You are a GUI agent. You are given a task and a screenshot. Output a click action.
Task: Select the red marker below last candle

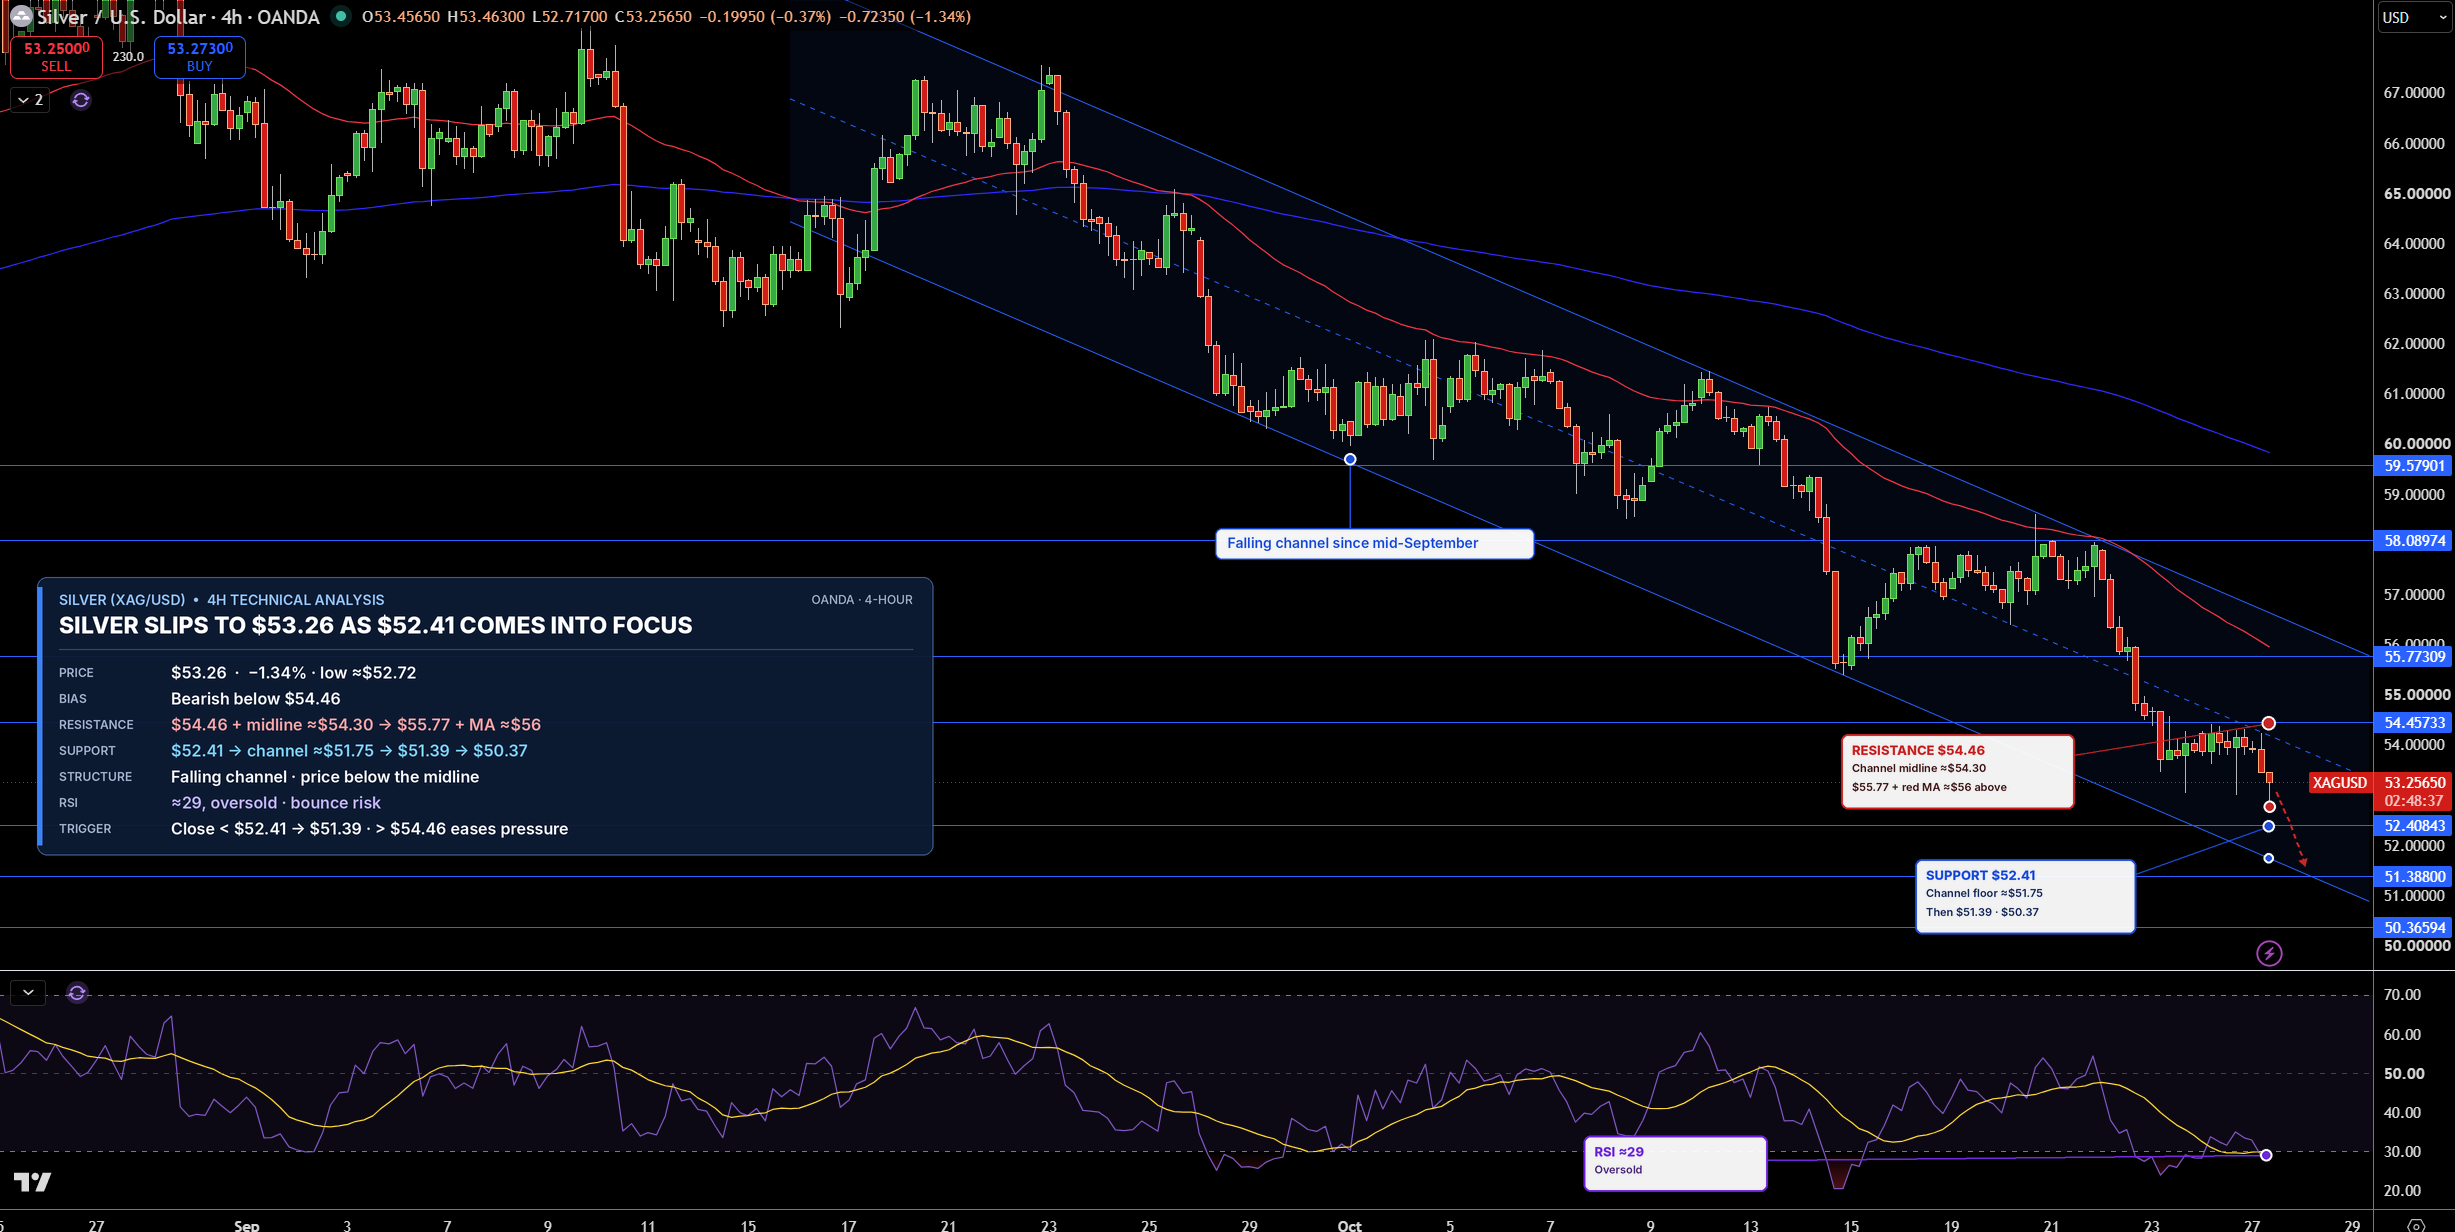point(2269,806)
